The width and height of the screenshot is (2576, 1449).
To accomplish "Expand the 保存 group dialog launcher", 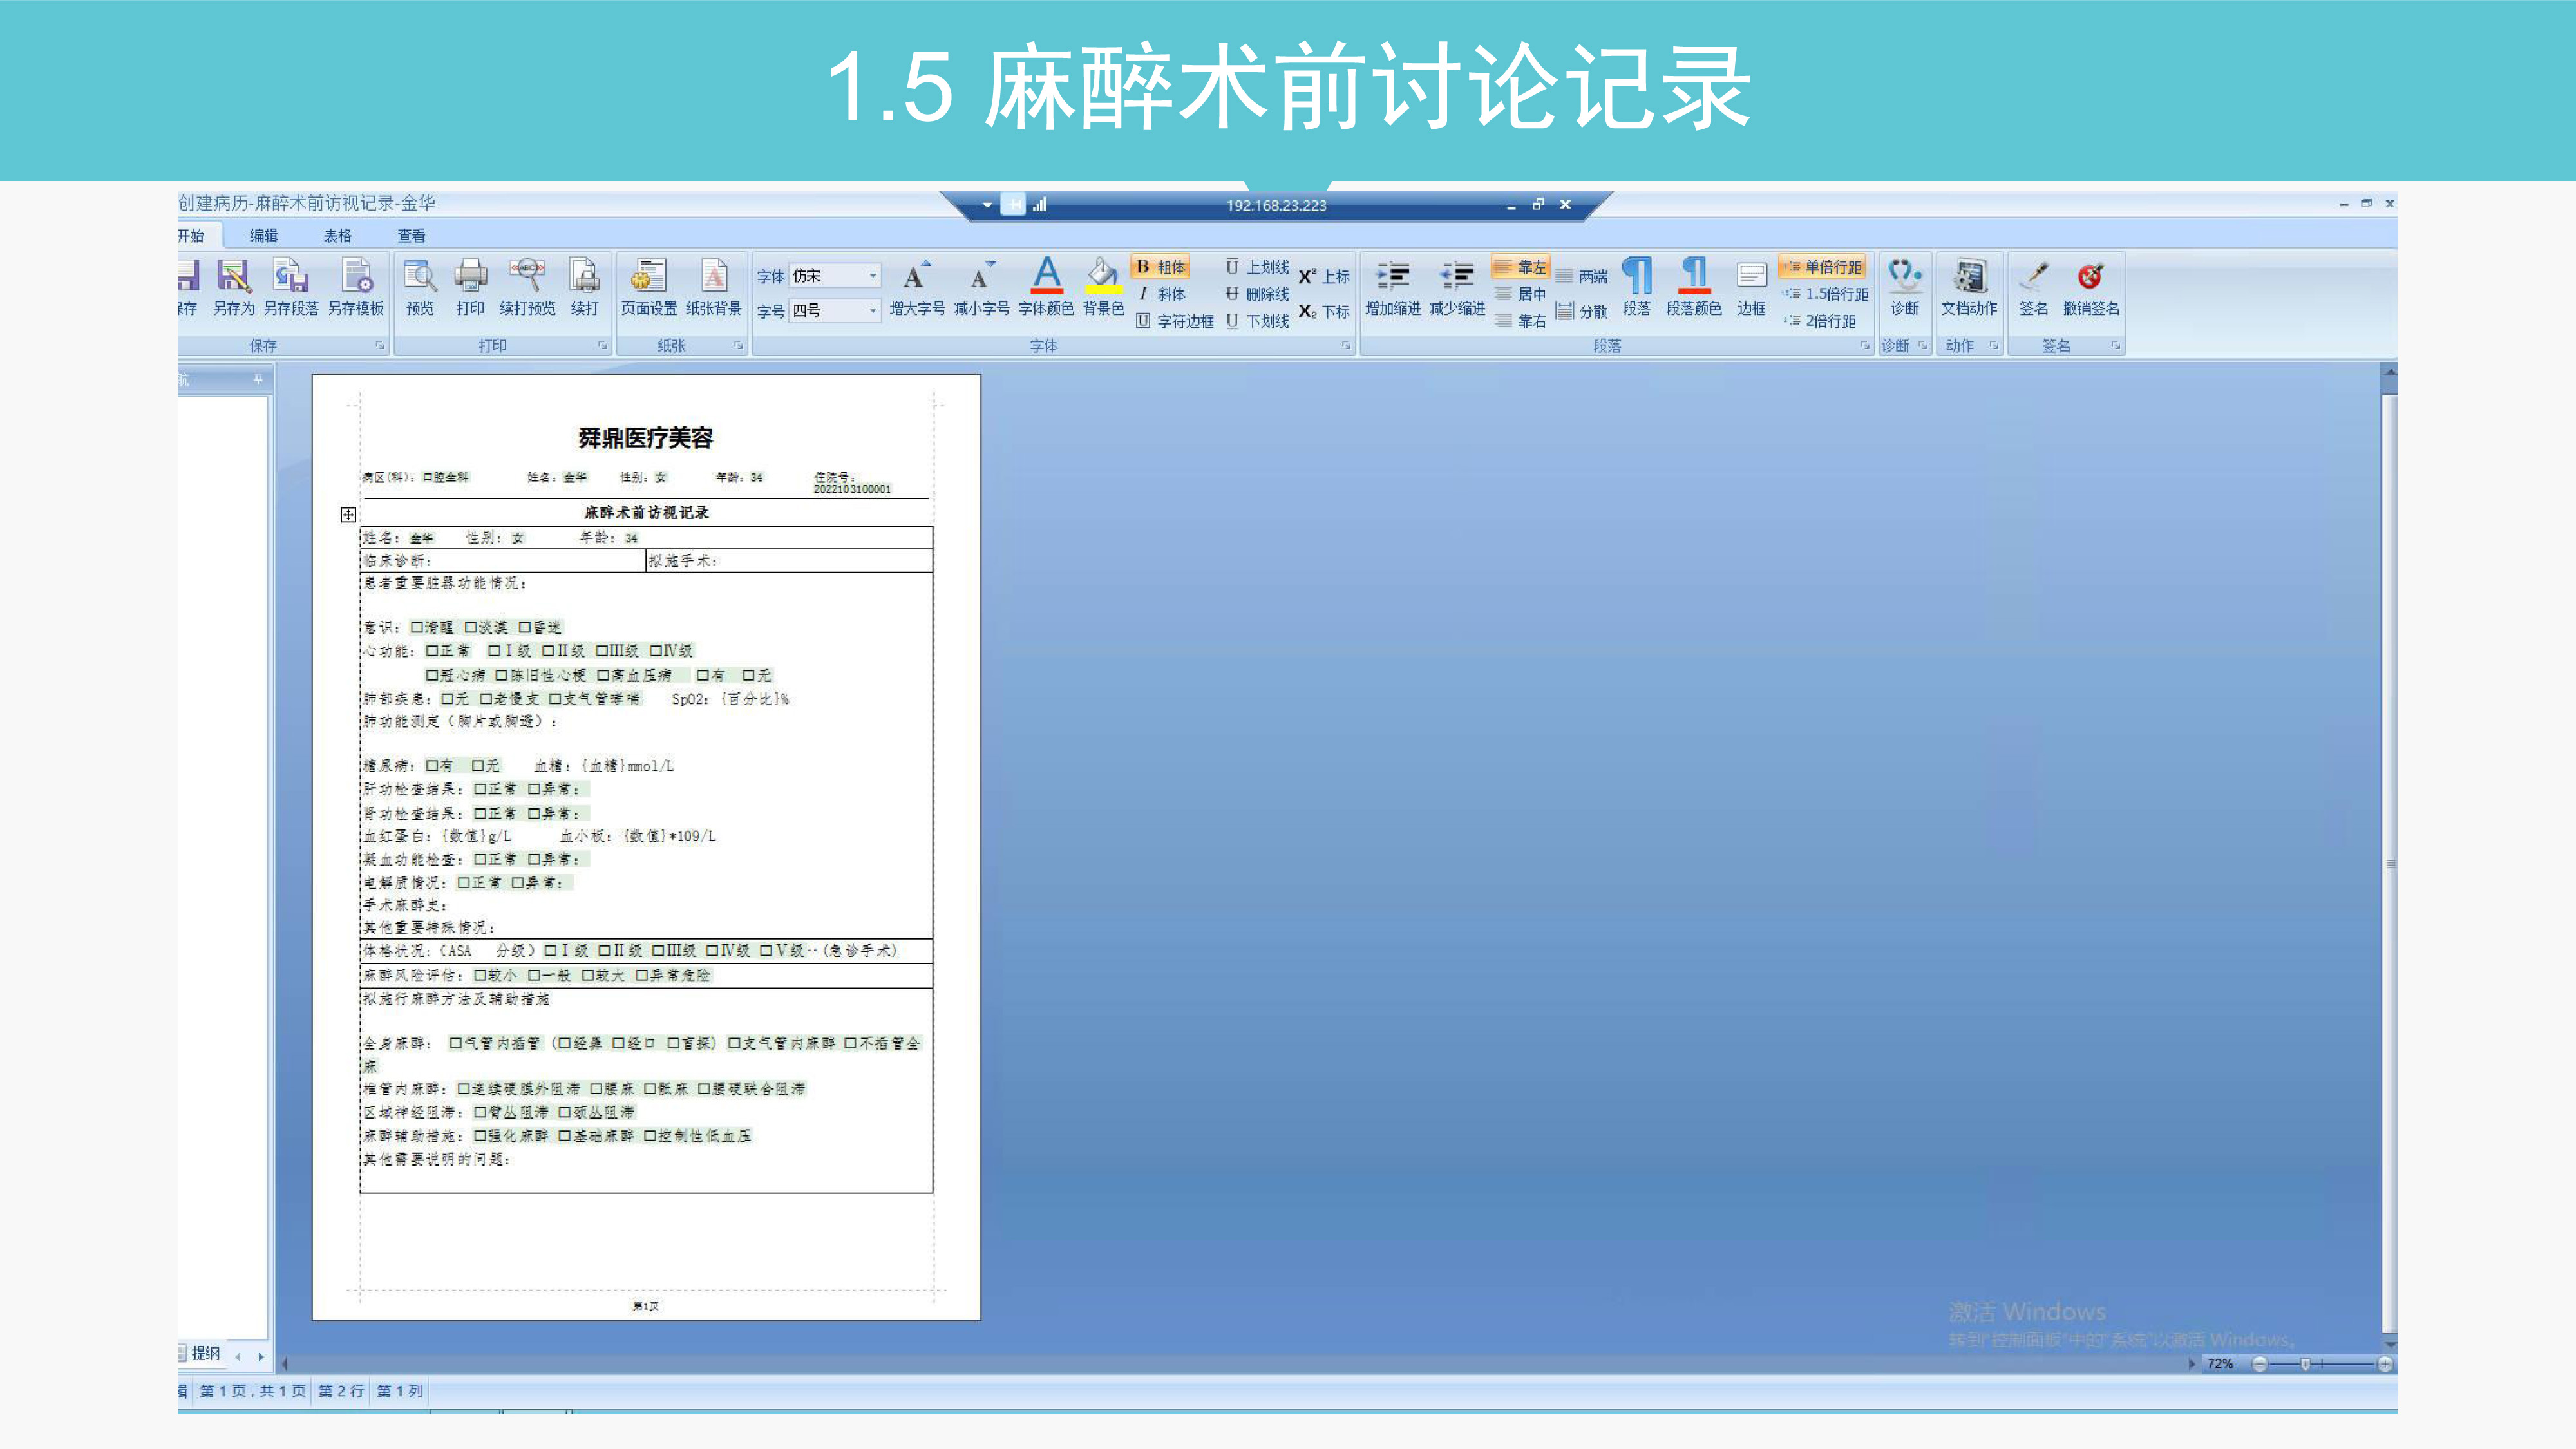I will [380, 346].
